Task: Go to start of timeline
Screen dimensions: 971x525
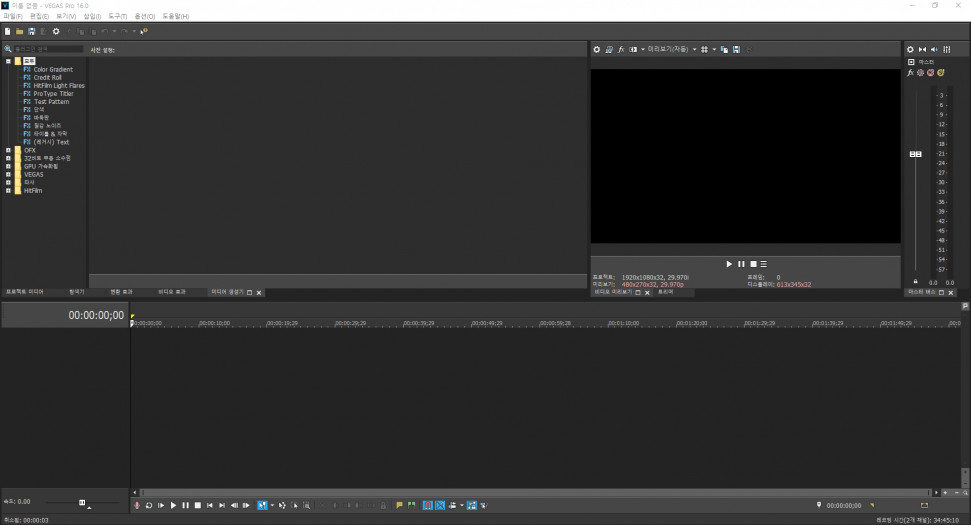Action: [x=210, y=505]
